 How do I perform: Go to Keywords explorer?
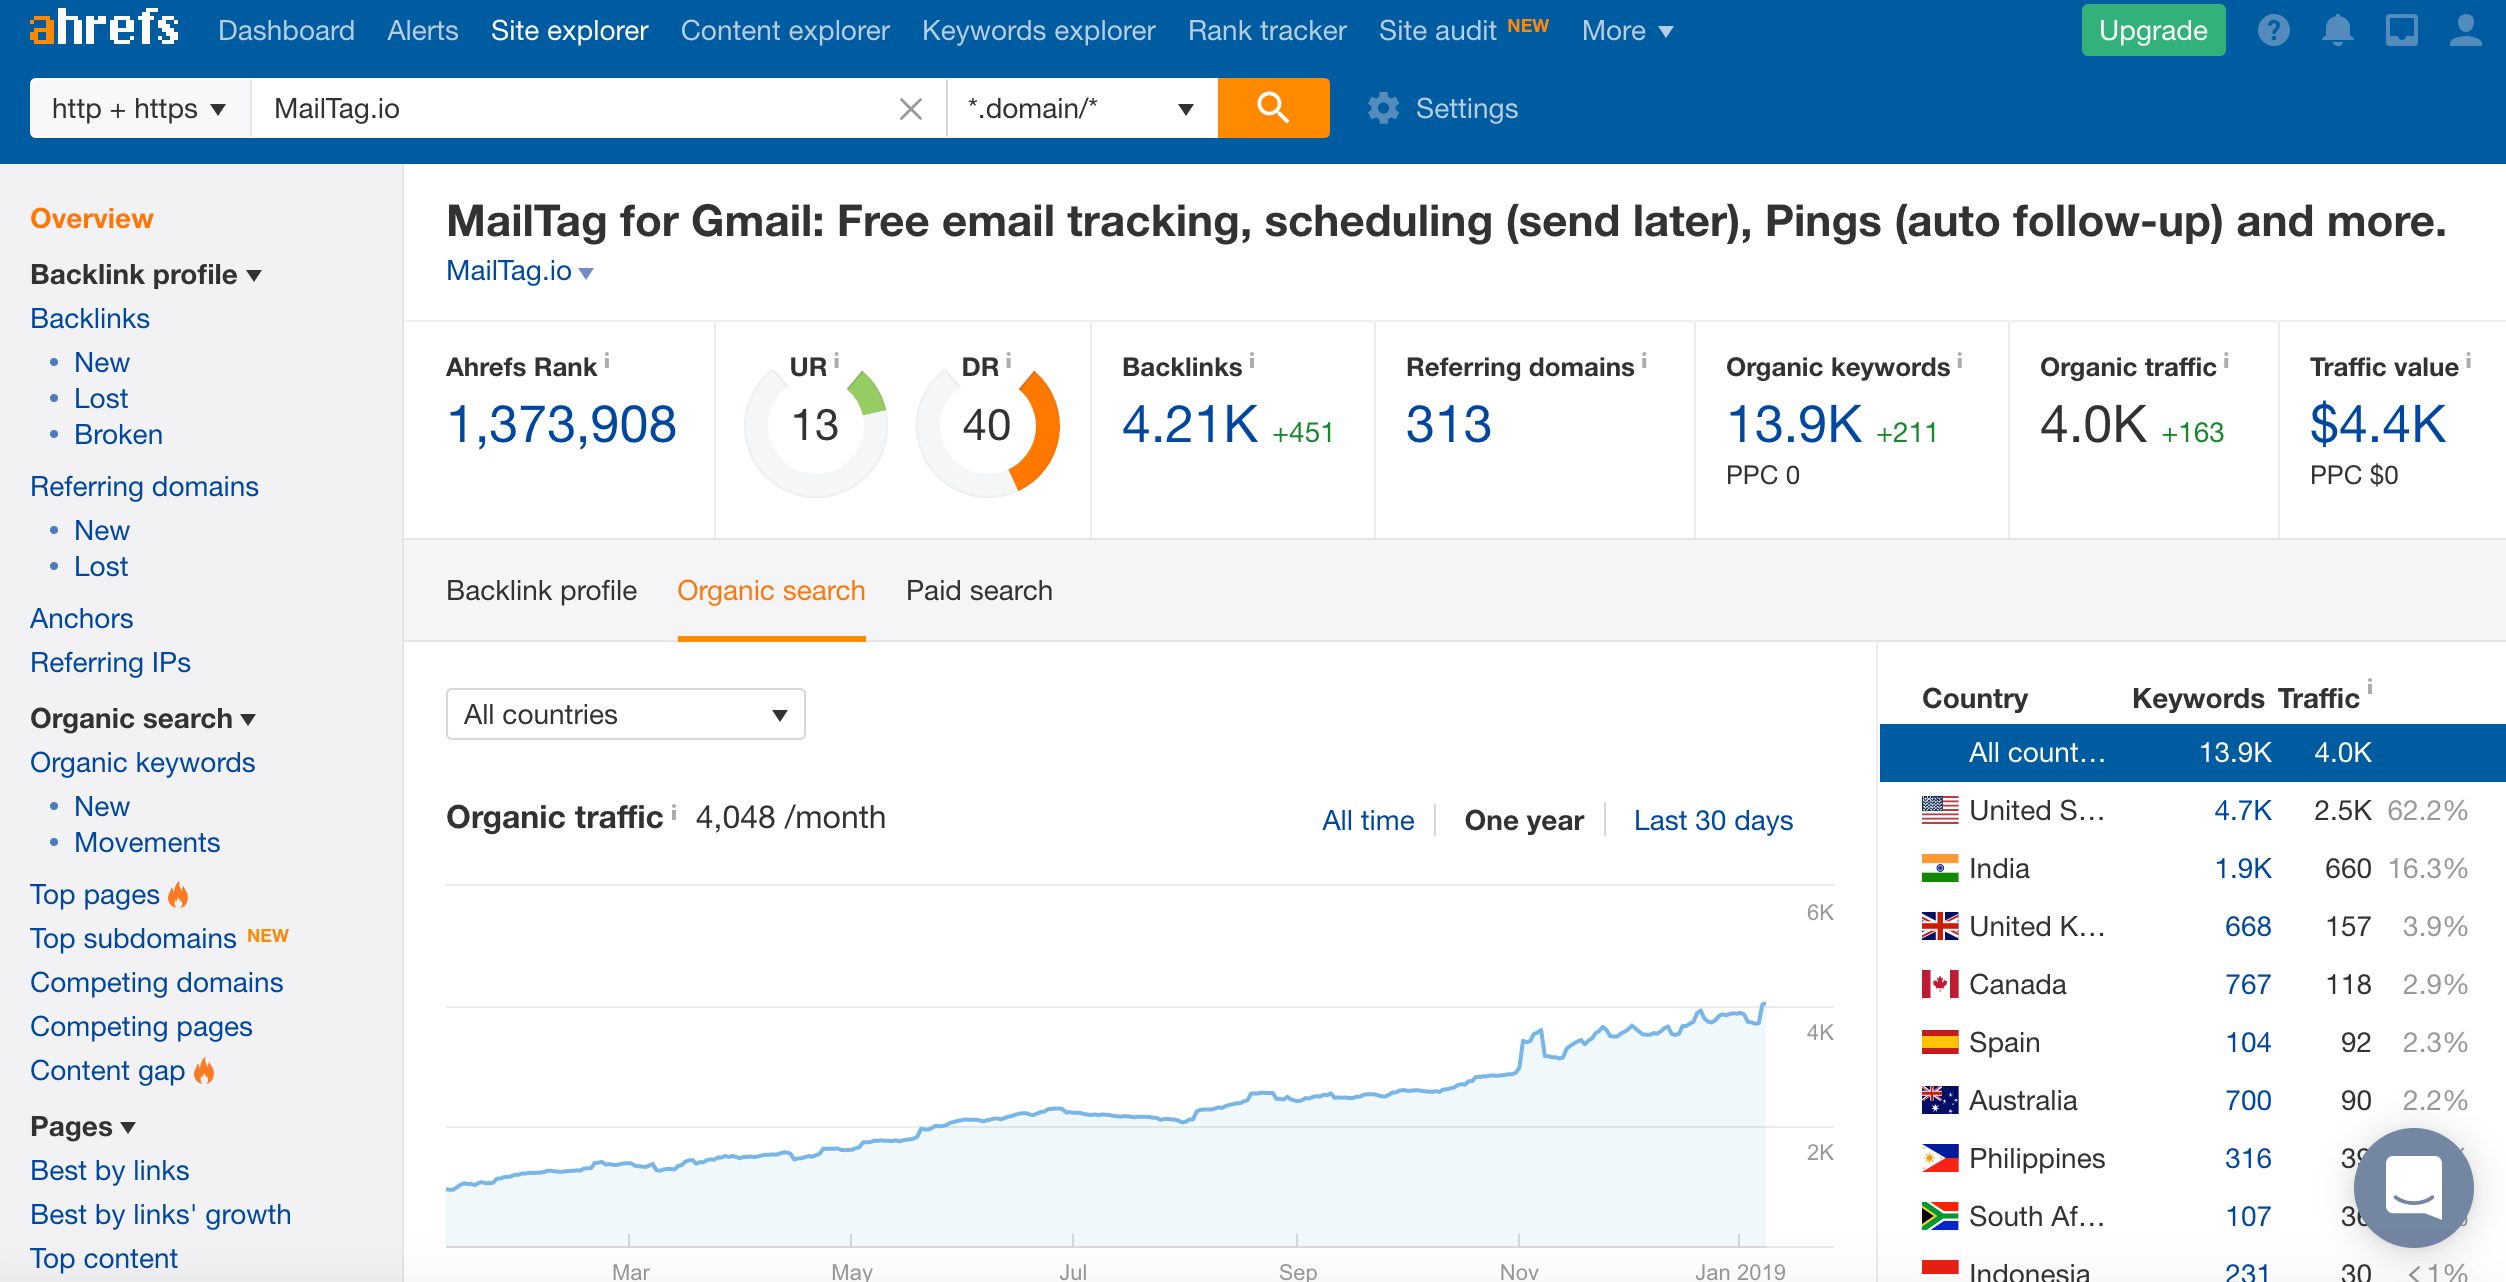click(1038, 31)
